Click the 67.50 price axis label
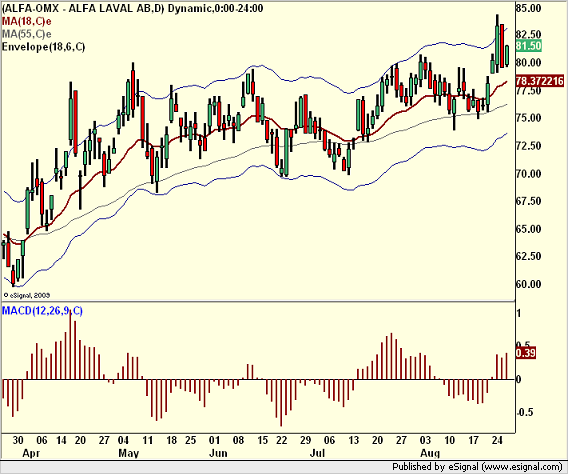The width and height of the screenshot is (568, 474). point(529,201)
